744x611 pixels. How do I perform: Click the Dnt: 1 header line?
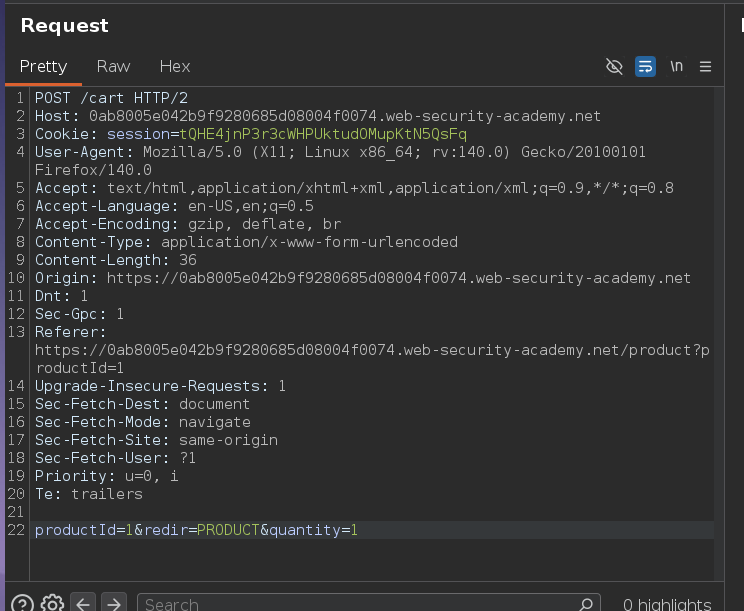pos(61,296)
